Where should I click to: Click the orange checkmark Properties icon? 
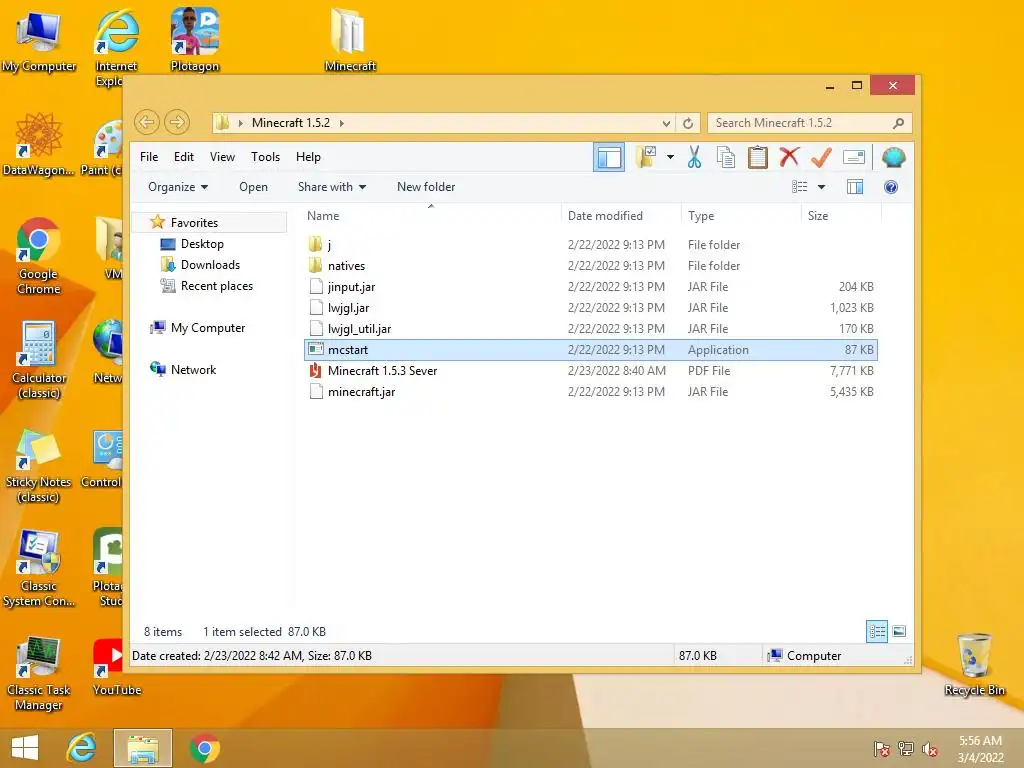pos(821,157)
